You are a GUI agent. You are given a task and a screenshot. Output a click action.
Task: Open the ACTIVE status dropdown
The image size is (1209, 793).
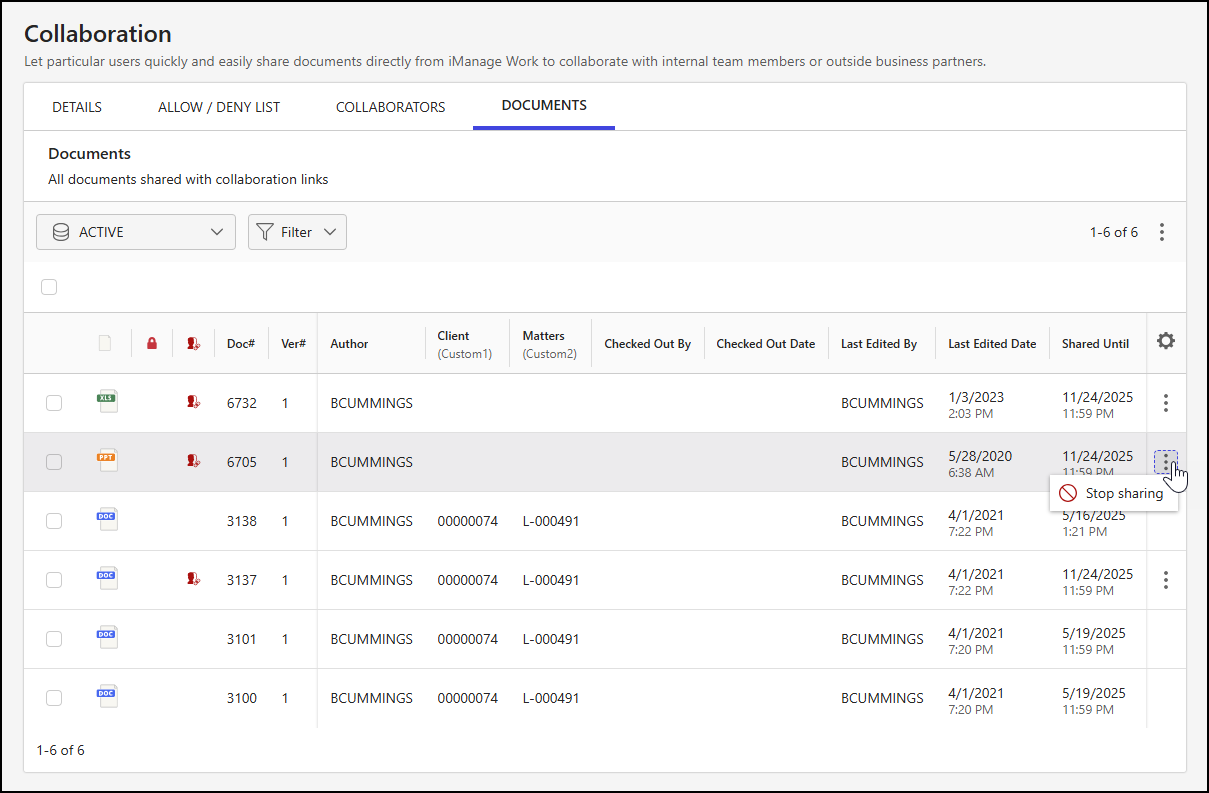click(135, 231)
